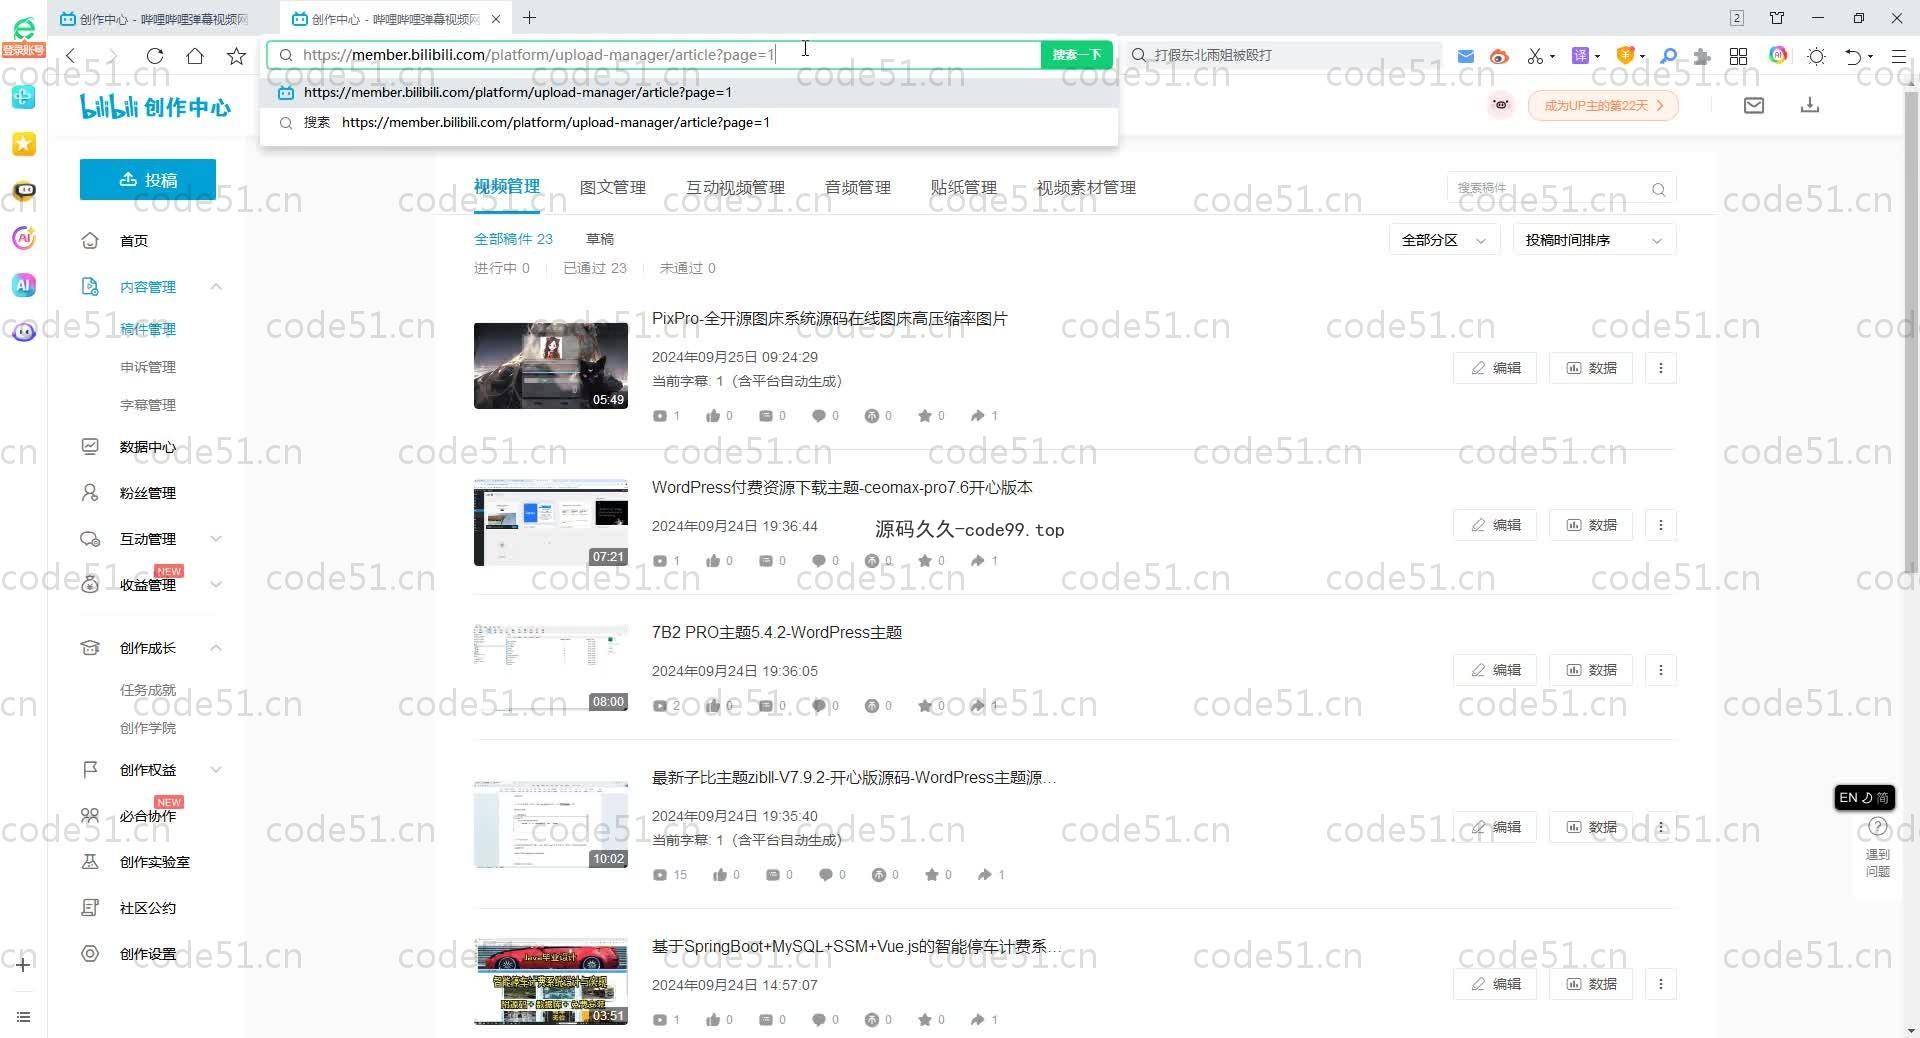The height and width of the screenshot is (1038, 1920).
Task: Click the 成为UP主的第22天 badge
Action: (x=1603, y=105)
